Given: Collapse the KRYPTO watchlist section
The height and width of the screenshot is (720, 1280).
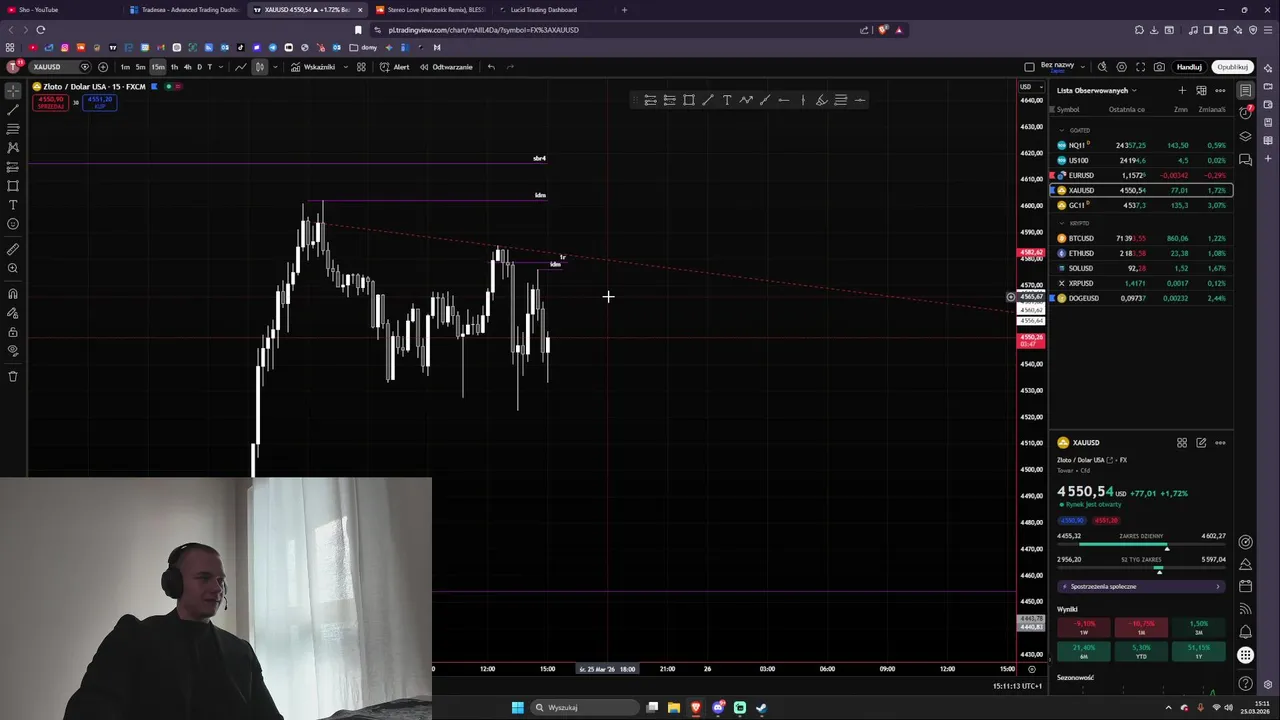Looking at the screenshot, I should coord(1062,223).
